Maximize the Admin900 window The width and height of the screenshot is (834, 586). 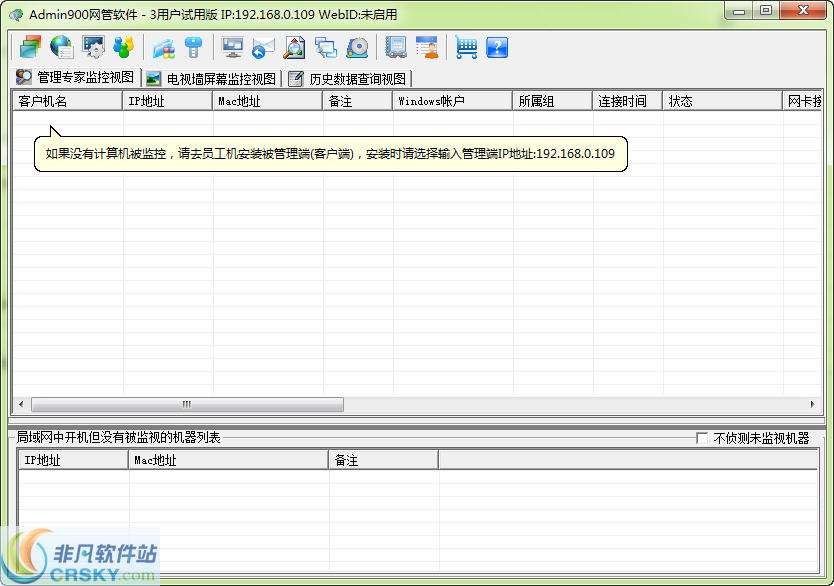click(x=766, y=11)
